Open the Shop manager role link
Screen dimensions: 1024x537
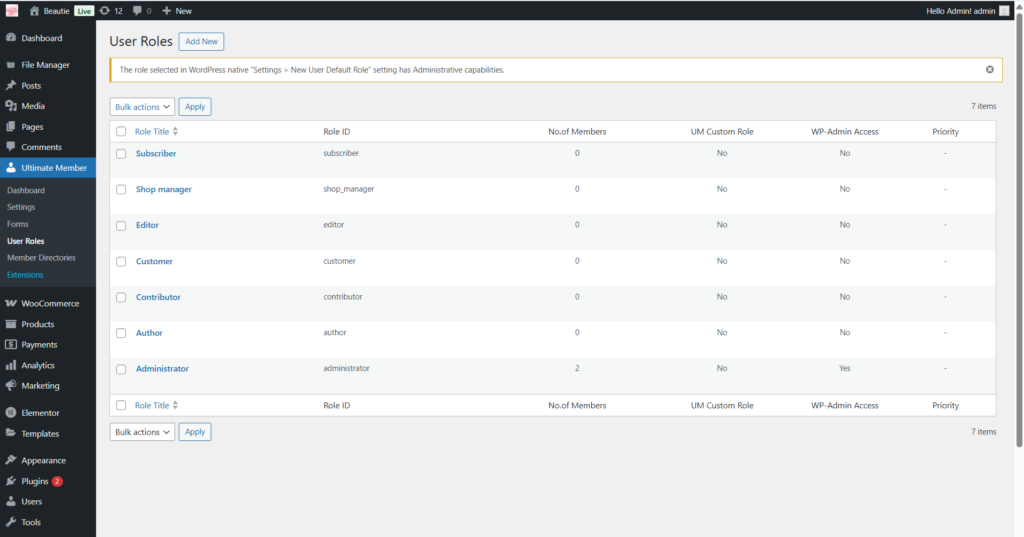(x=163, y=190)
